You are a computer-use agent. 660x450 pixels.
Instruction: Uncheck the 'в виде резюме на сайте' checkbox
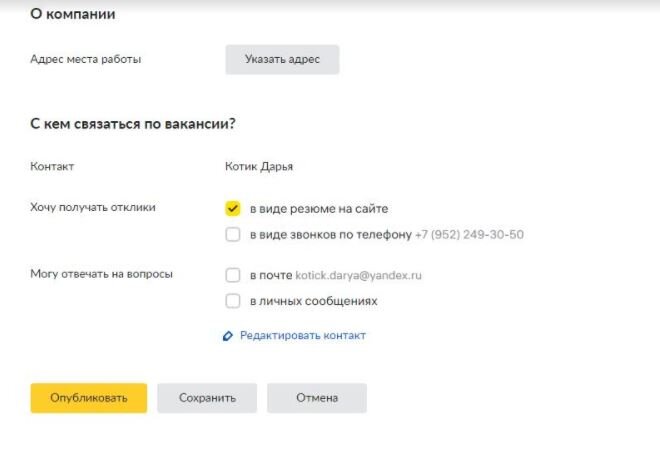click(233, 208)
